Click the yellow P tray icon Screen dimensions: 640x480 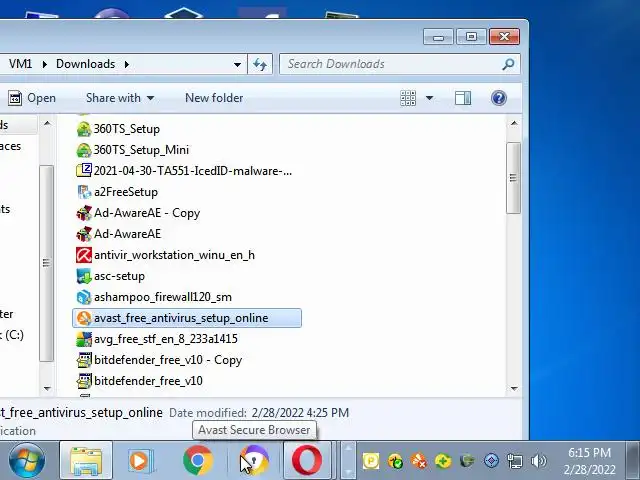371,461
